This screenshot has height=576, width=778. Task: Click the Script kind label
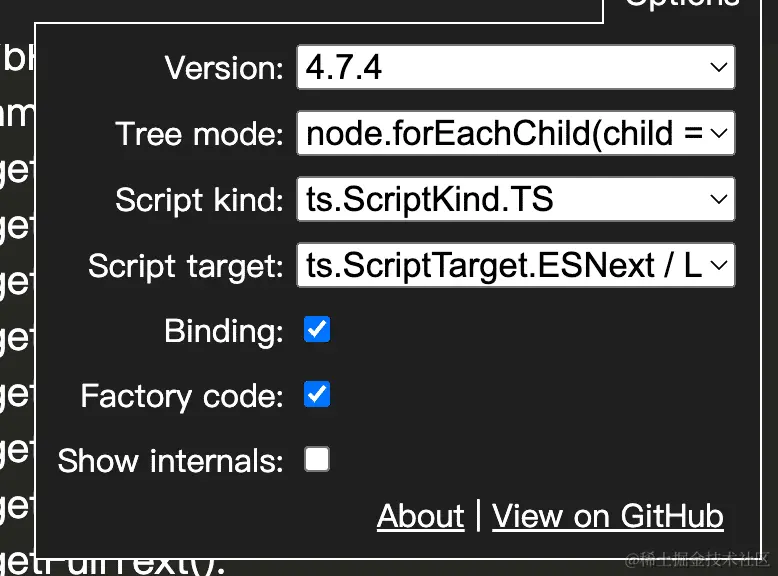(199, 200)
